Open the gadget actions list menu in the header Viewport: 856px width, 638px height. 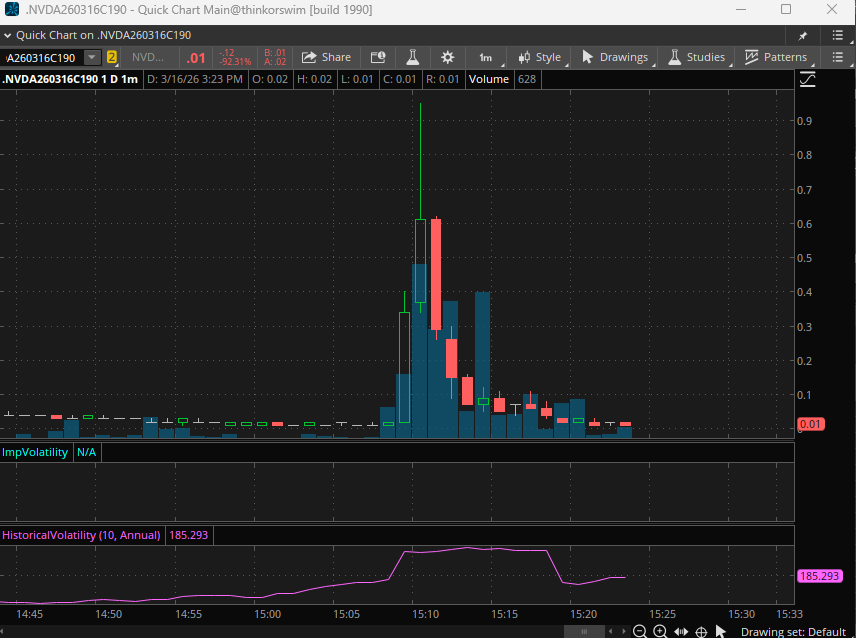838,35
